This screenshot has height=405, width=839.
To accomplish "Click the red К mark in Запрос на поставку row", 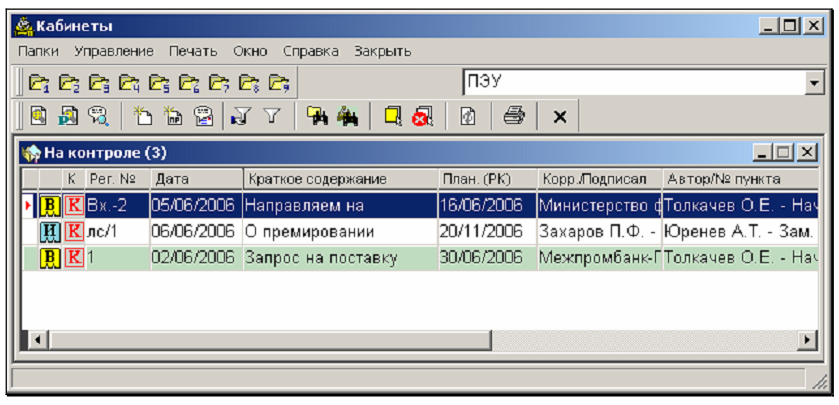I will point(74,258).
